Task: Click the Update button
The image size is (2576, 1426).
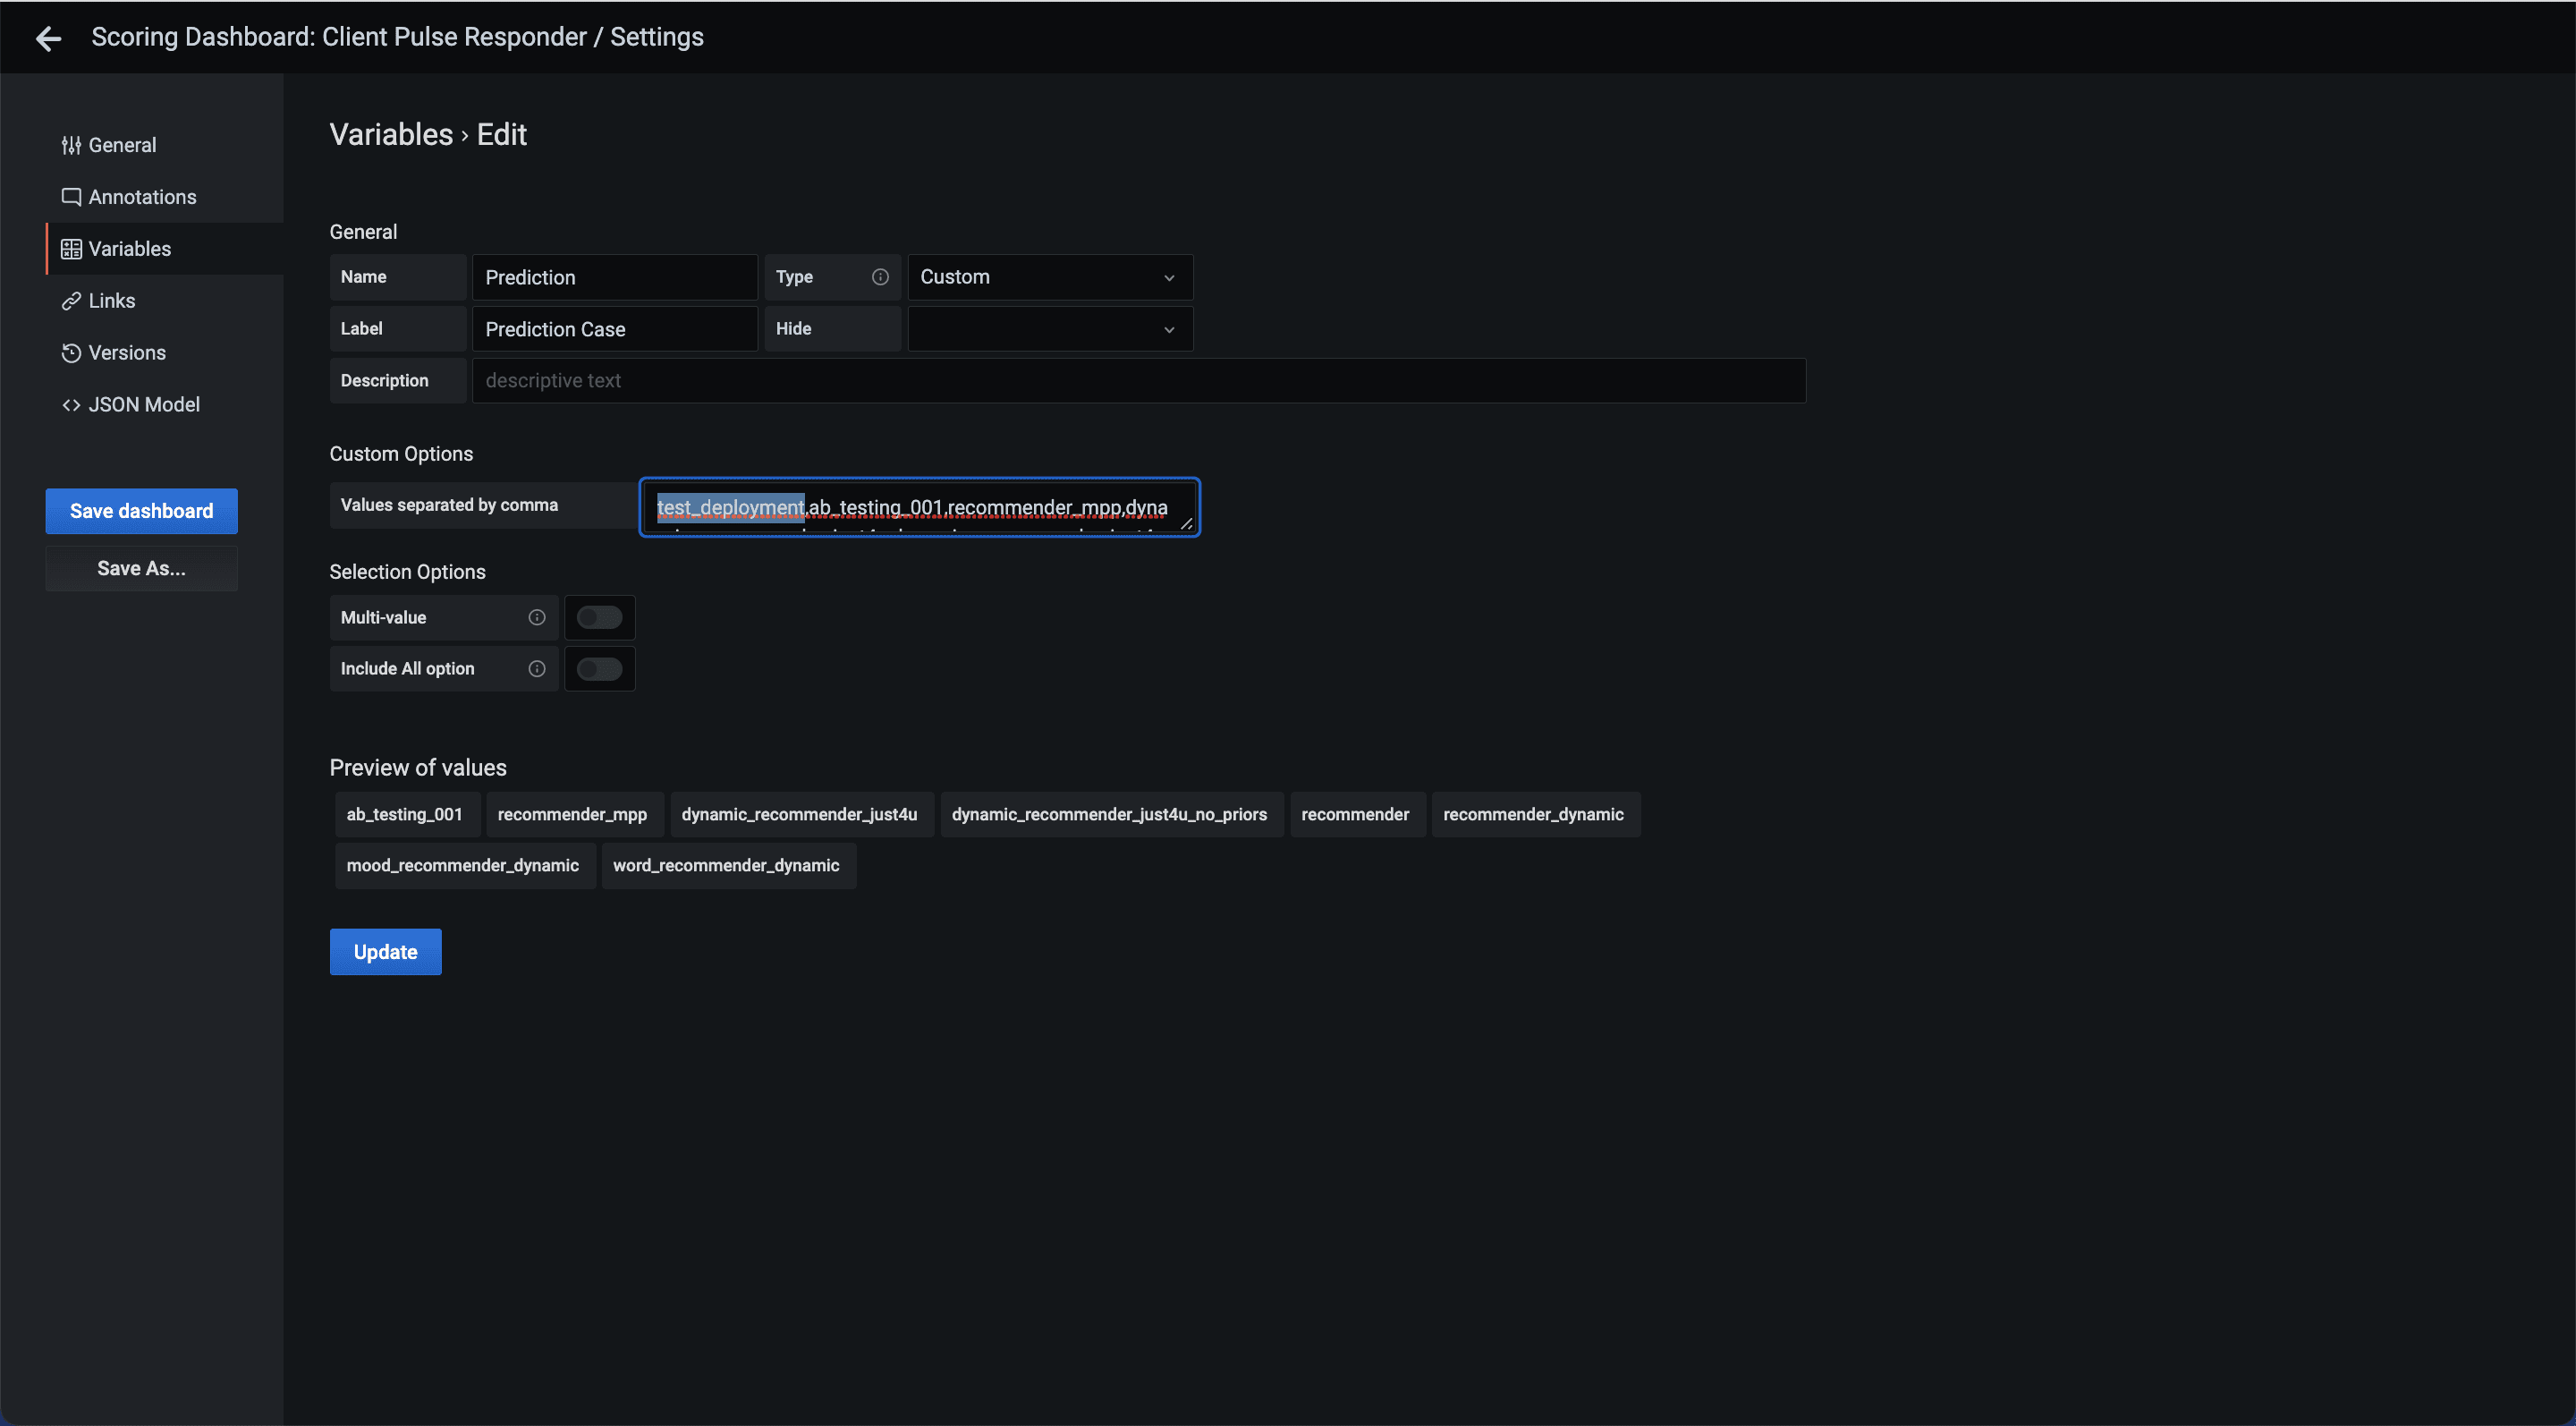Action: coord(385,951)
